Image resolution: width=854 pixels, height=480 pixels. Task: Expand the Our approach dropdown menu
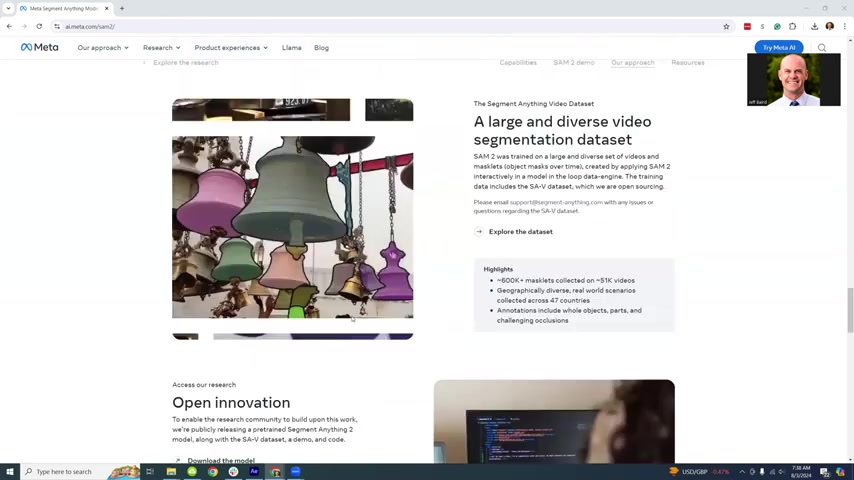click(x=103, y=48)
